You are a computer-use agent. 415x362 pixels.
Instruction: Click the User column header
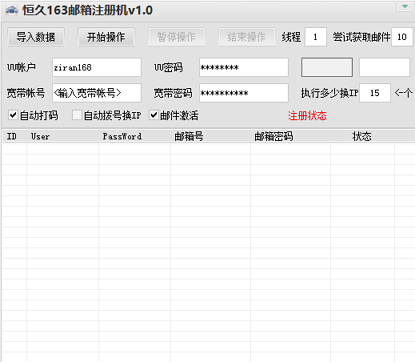point(62,136)
